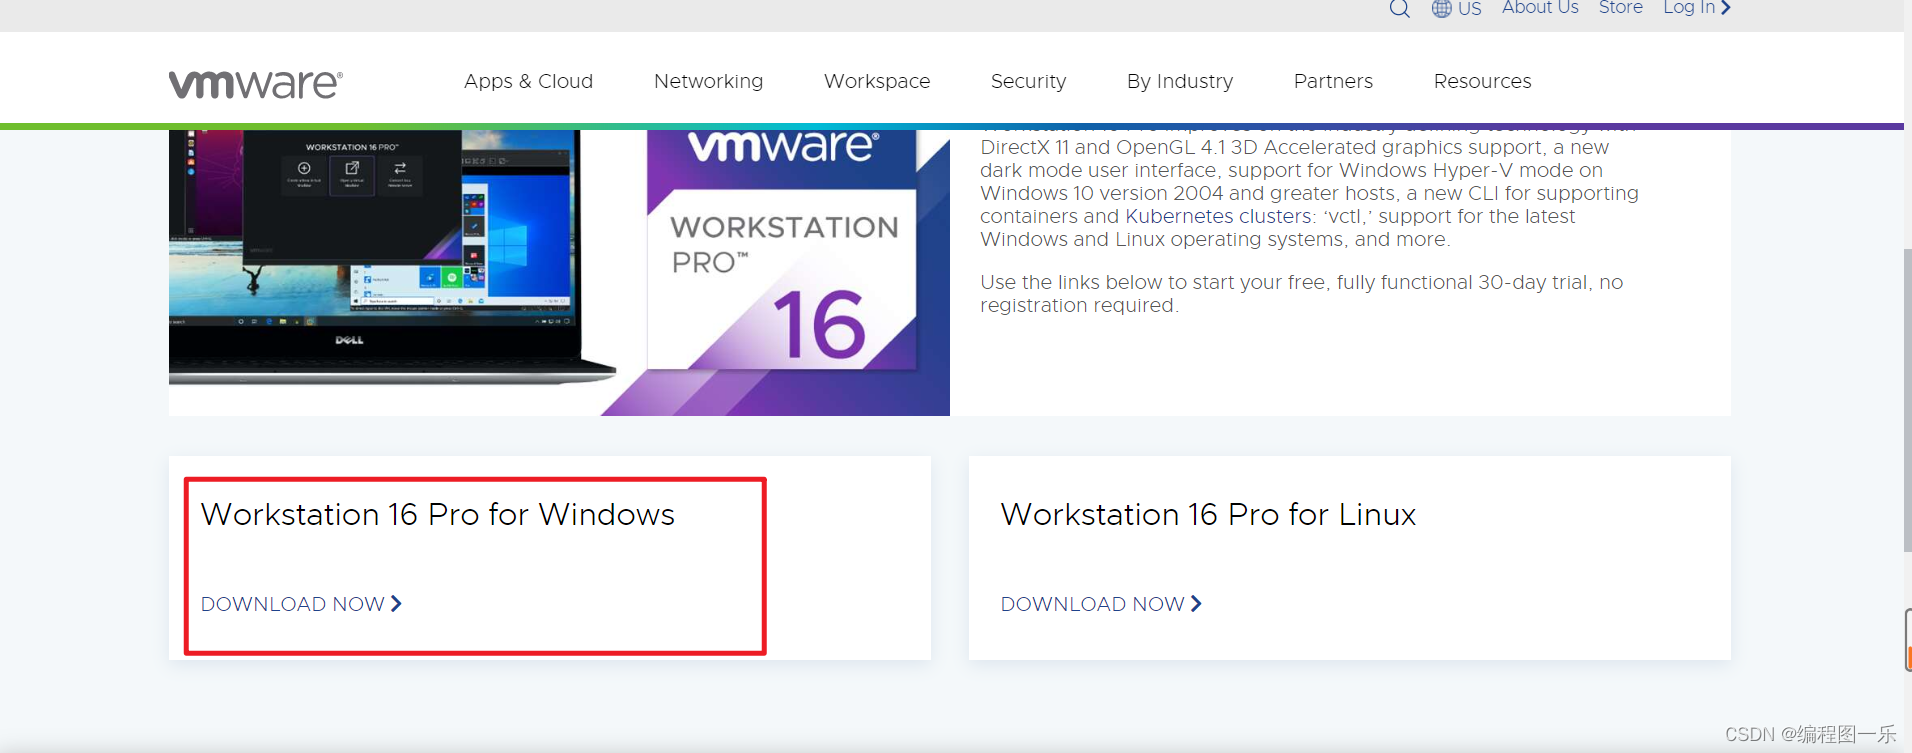
Task: Click Workstation 16 Pro for Linux heading
Action: tap(1208, 514)
